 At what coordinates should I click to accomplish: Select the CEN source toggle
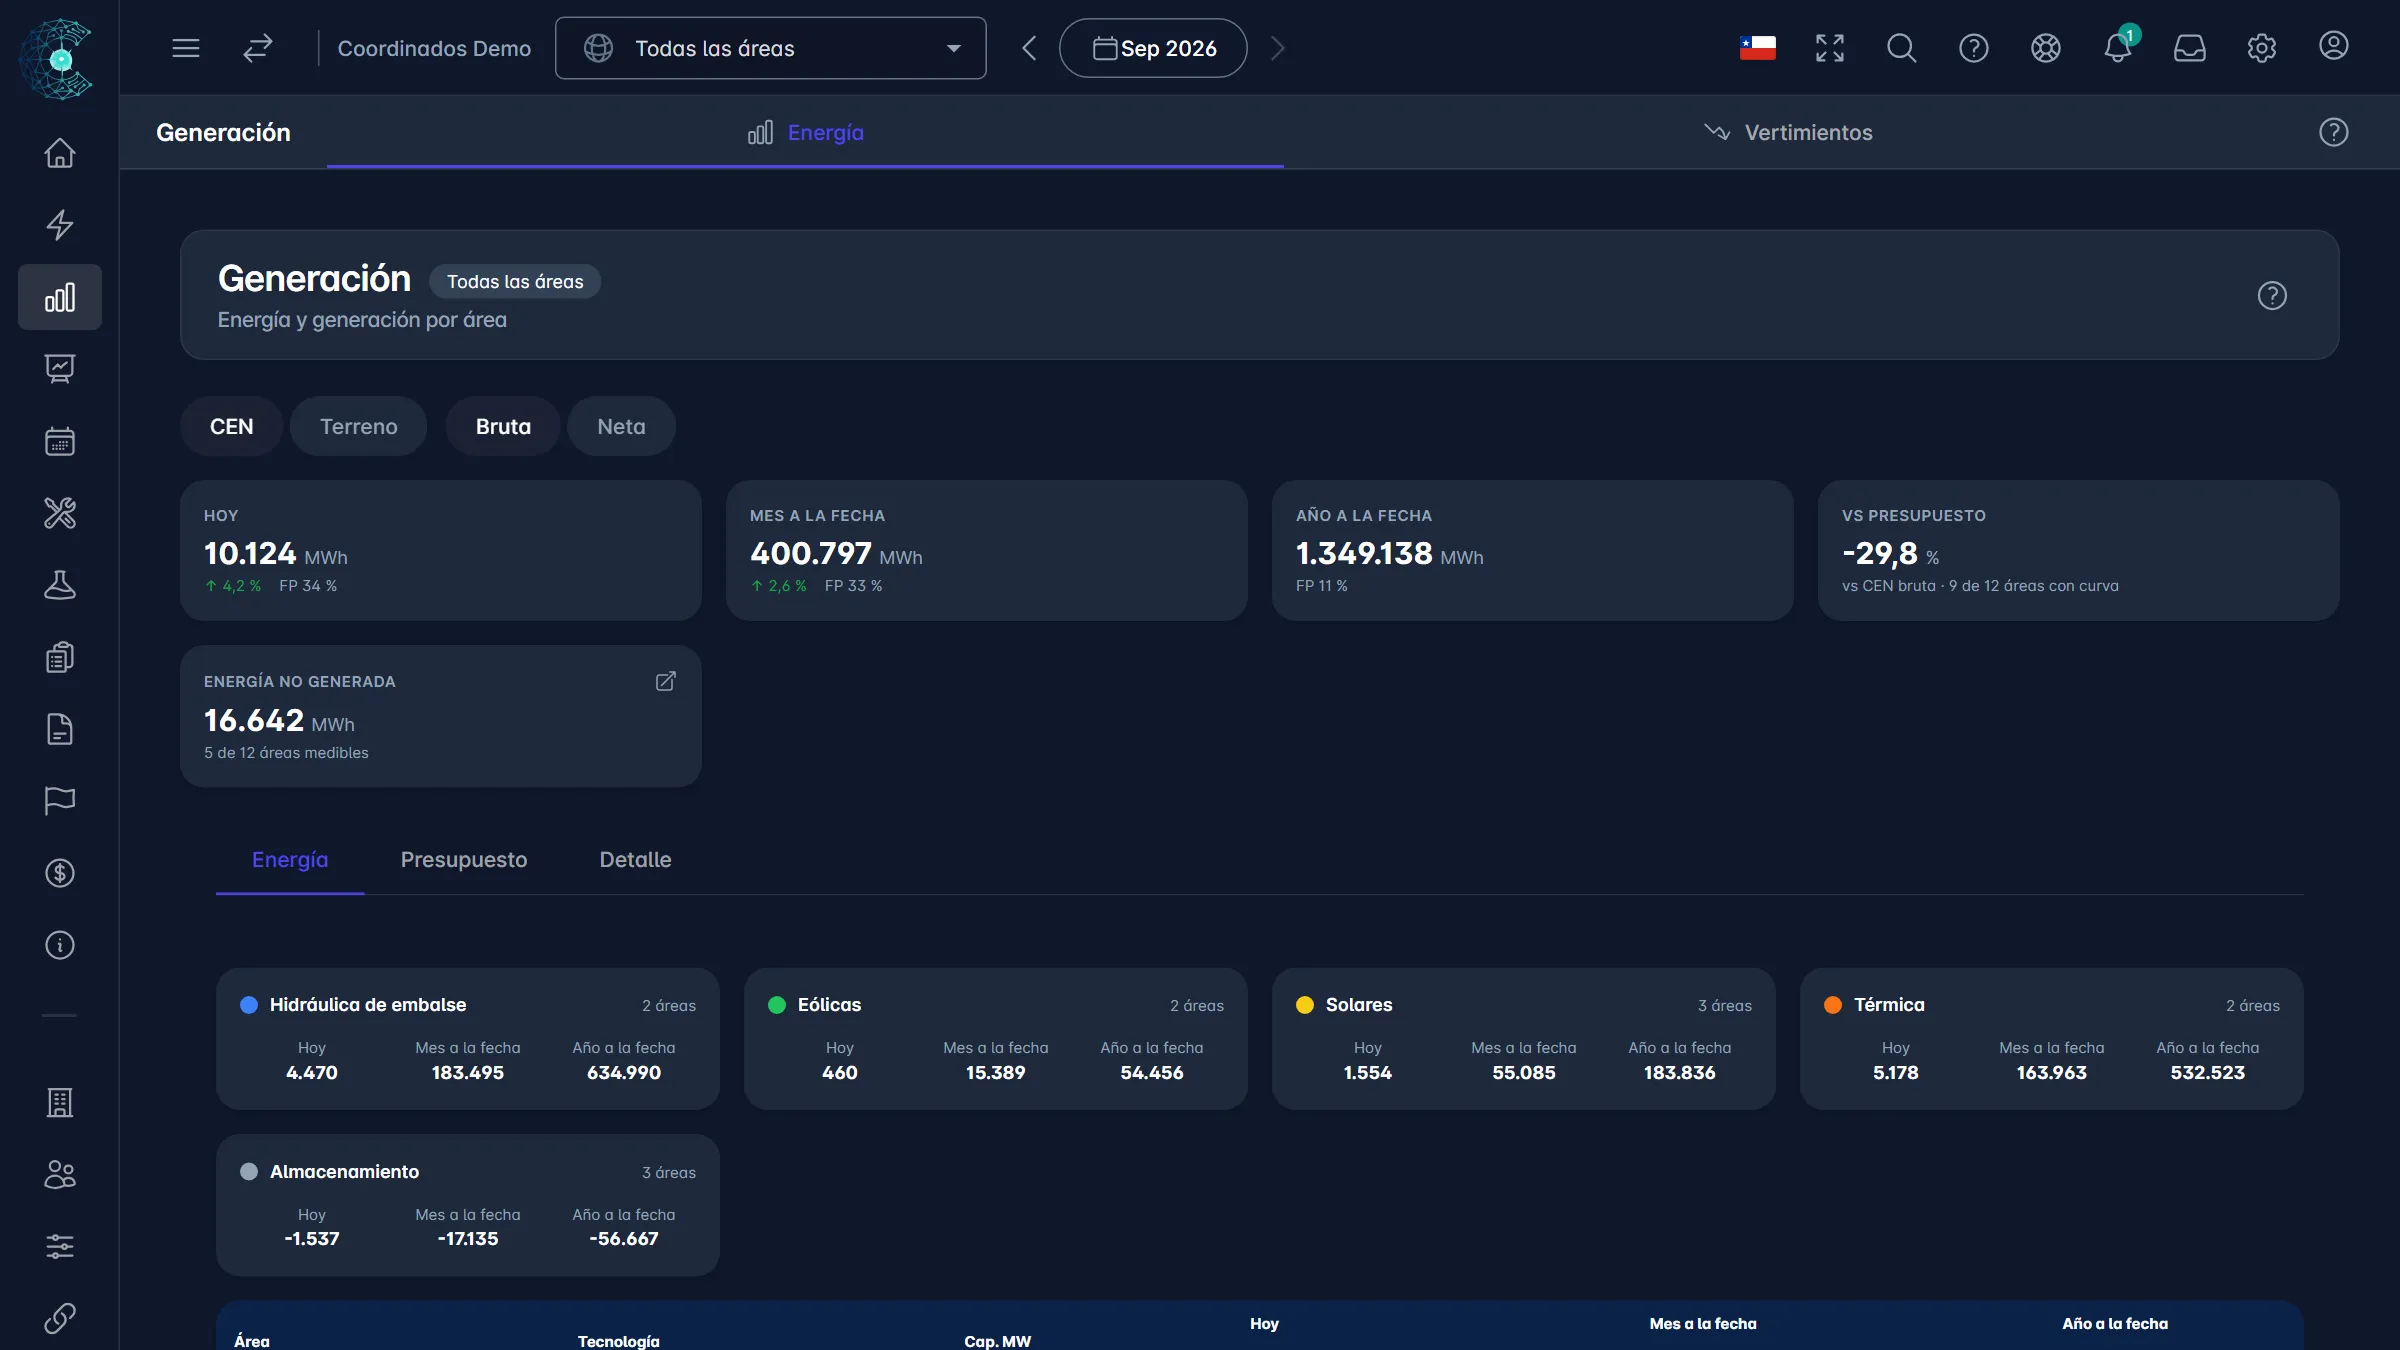pos(232,426)
